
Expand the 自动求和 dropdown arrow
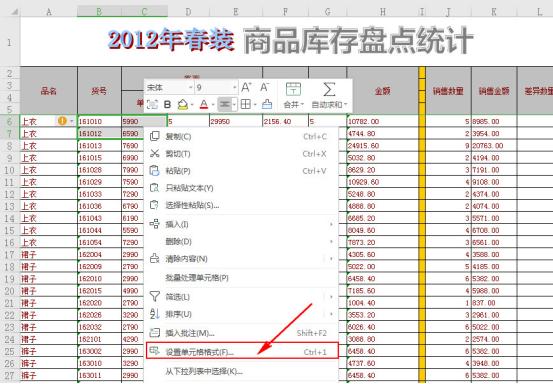[346, 105]
